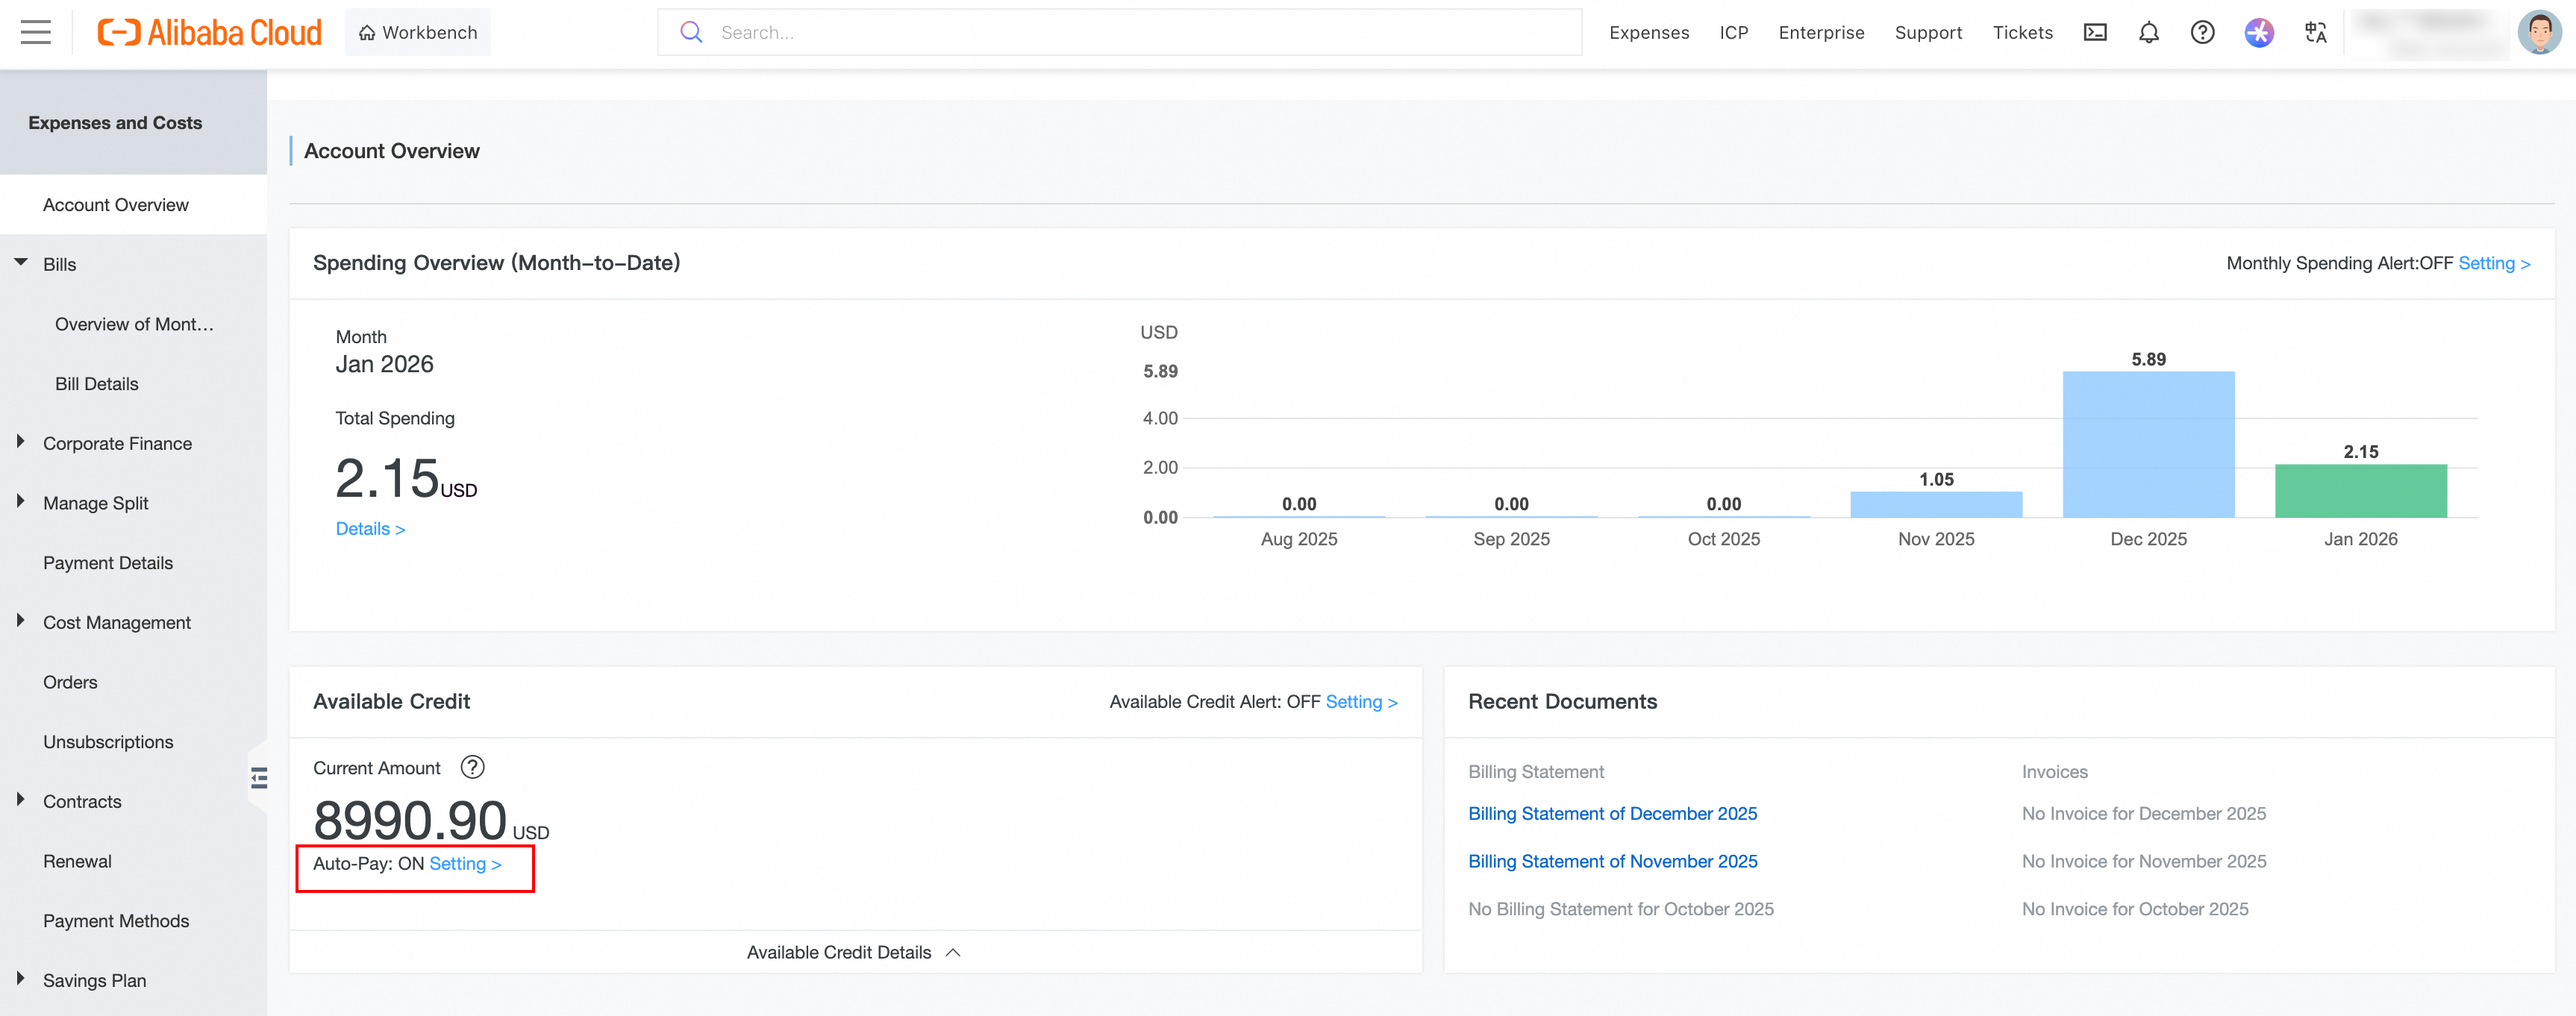Screen dimensions: 2576x1016
Task: Click the Alibaba Cloud logo
Action: click(x=210, y=32)
